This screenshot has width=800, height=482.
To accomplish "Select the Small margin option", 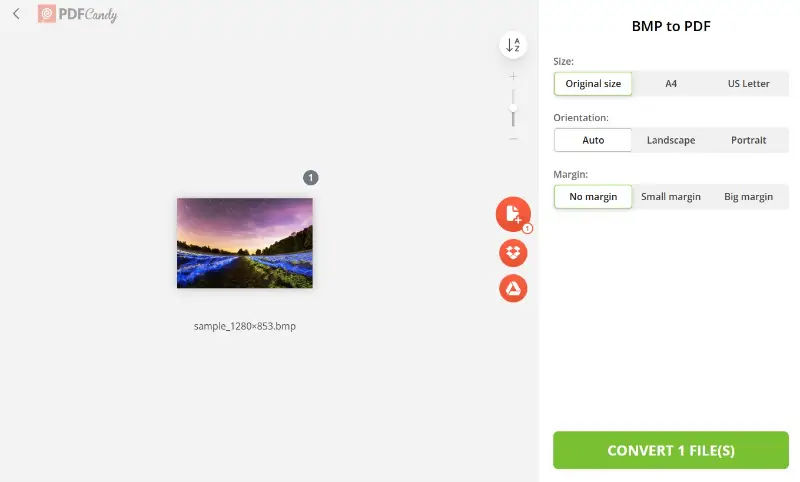I will point(671,197).
